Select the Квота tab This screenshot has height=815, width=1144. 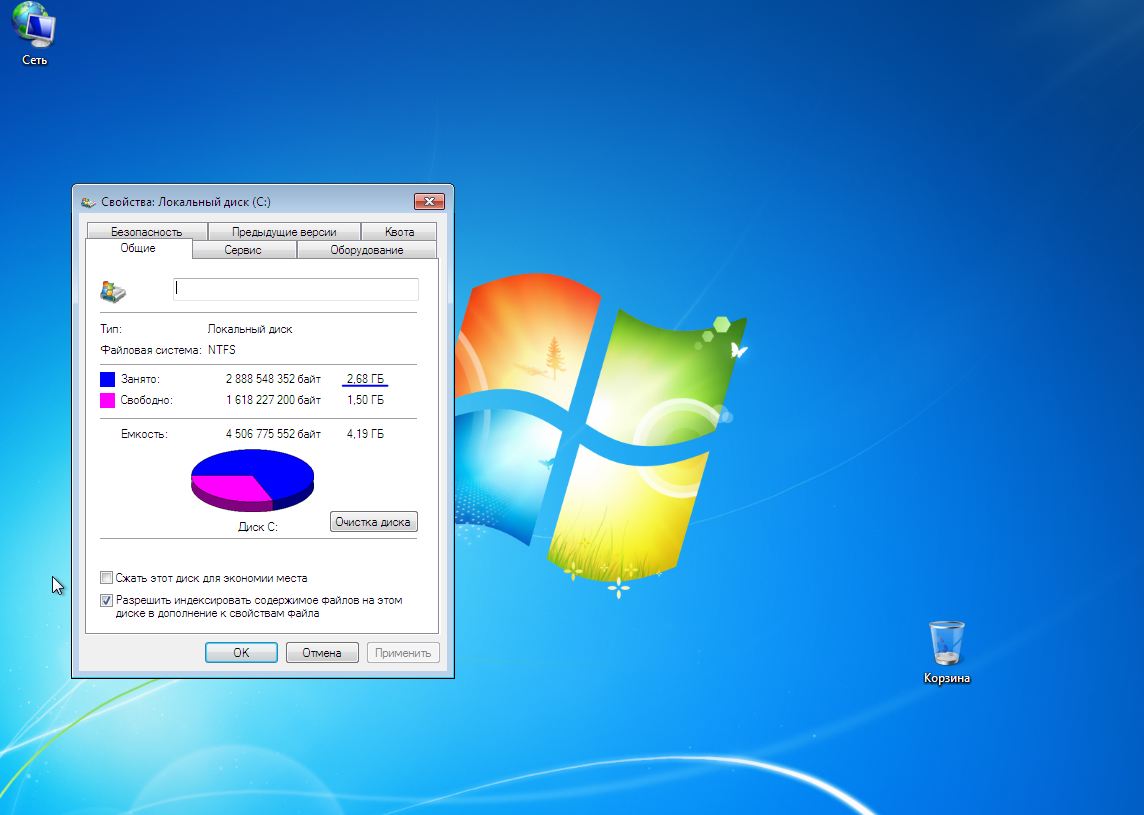pyautogui.click(x=399, y=231)
